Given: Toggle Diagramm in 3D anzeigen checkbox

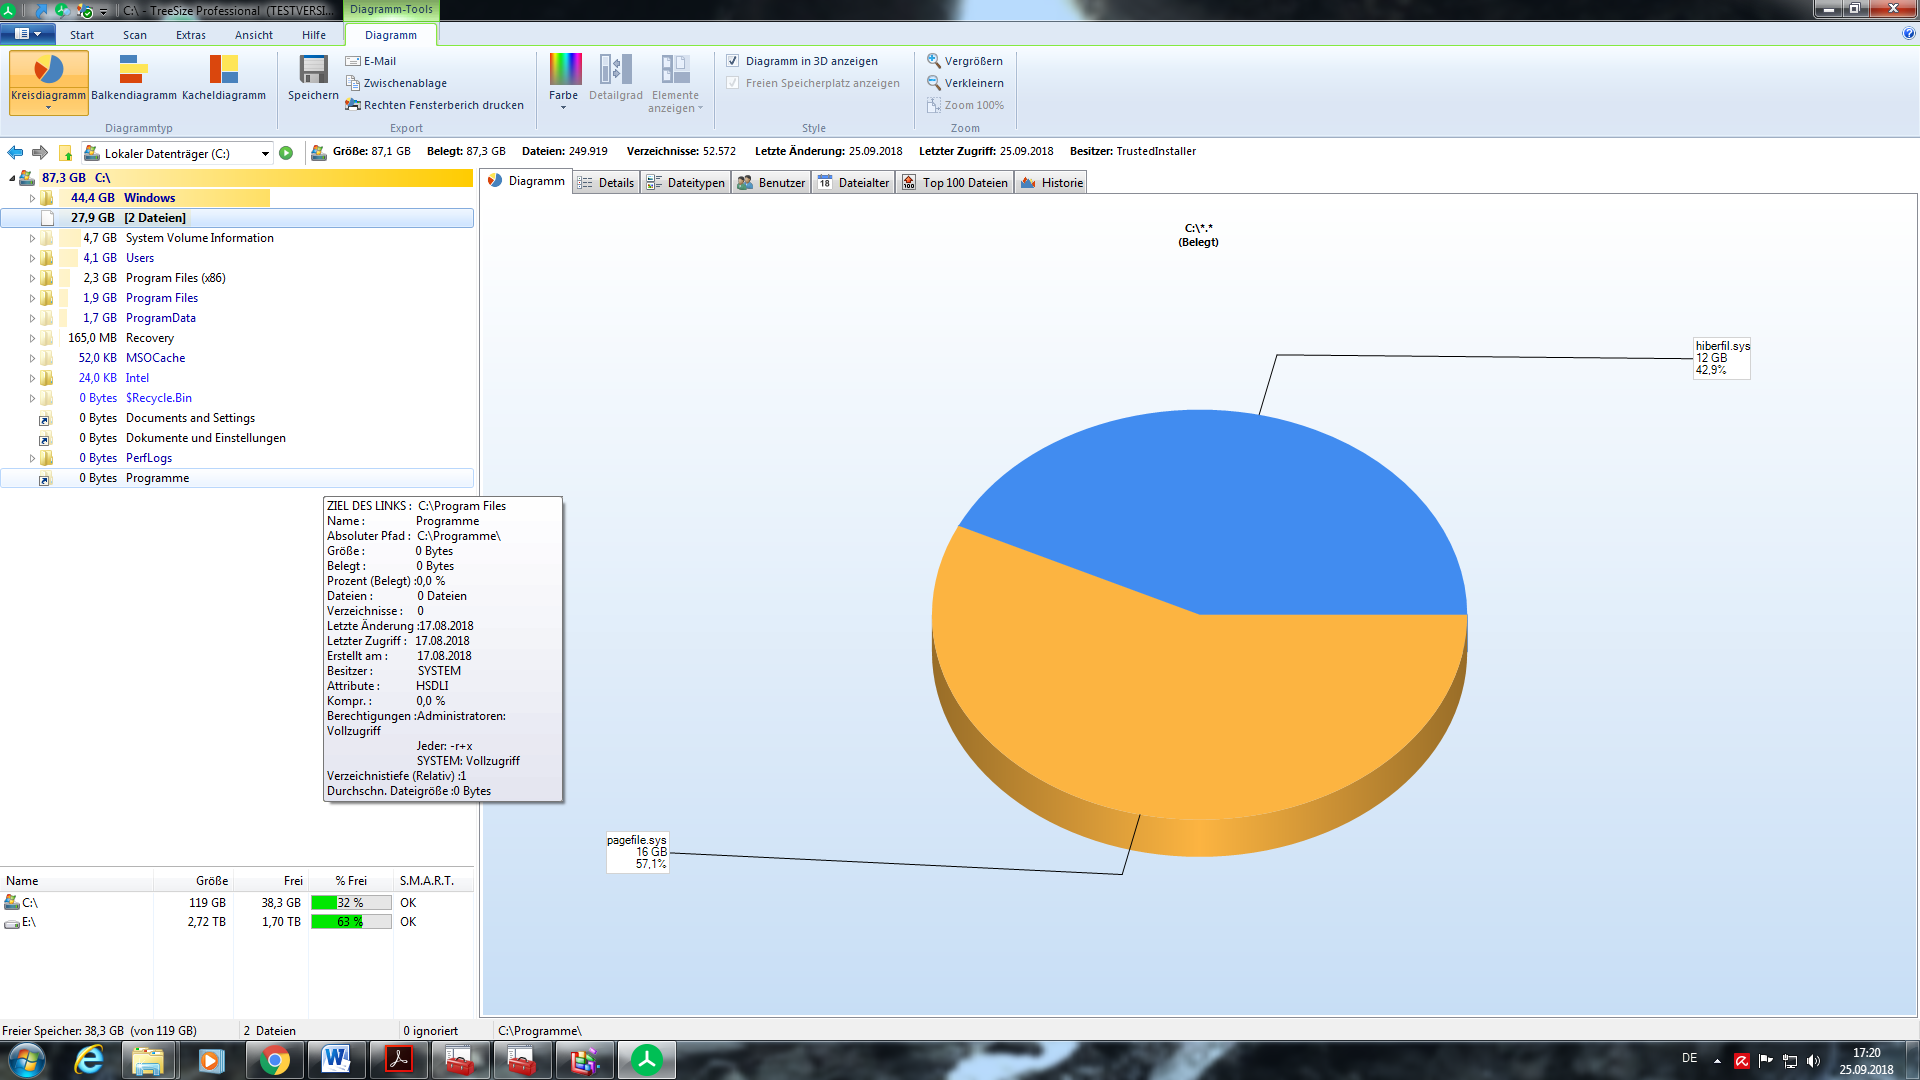Looking at the screenshot, I should [733, 61].
